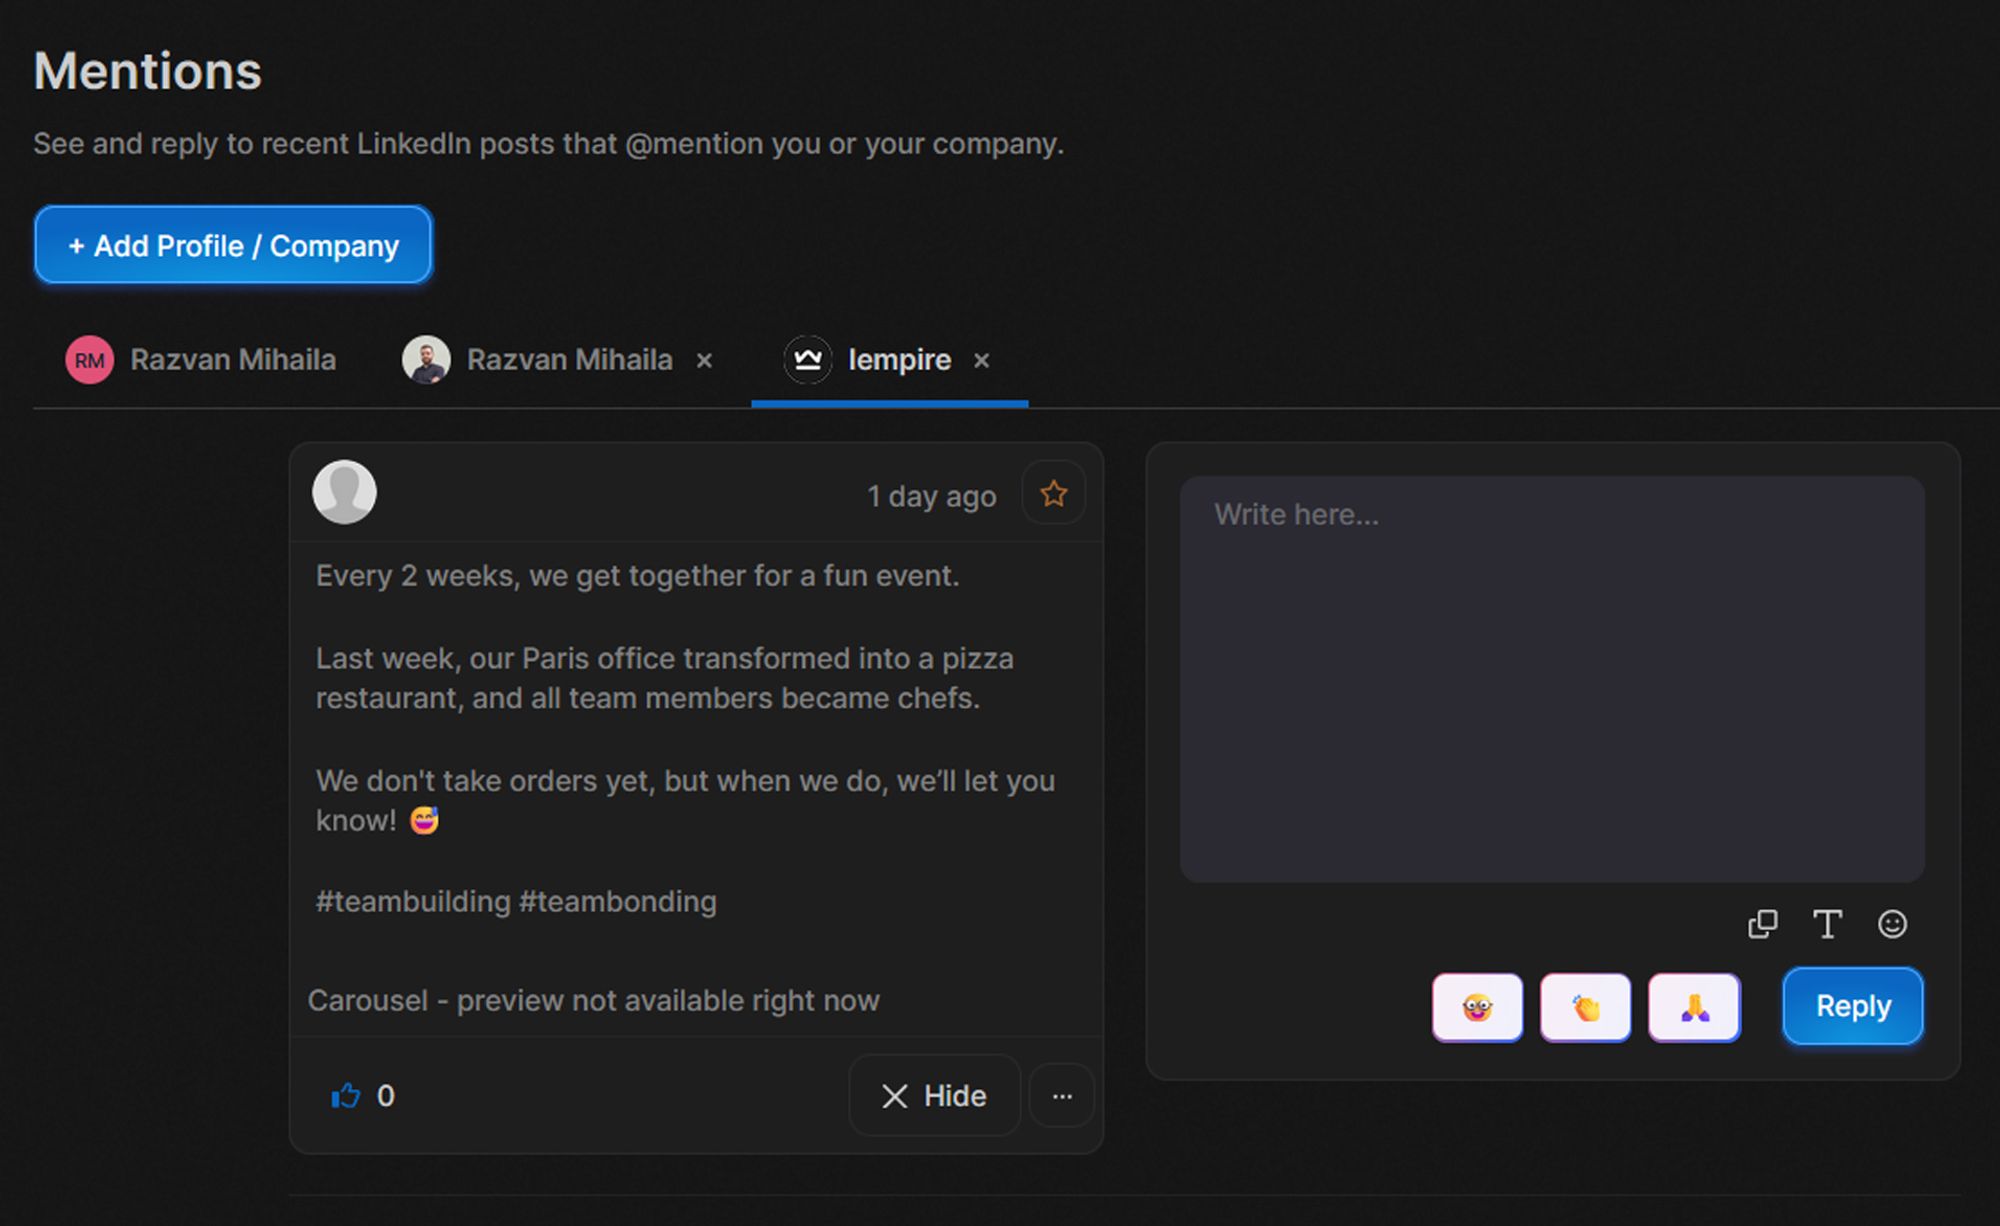
Task: Click the like count 0
Action: (386, 1096)
